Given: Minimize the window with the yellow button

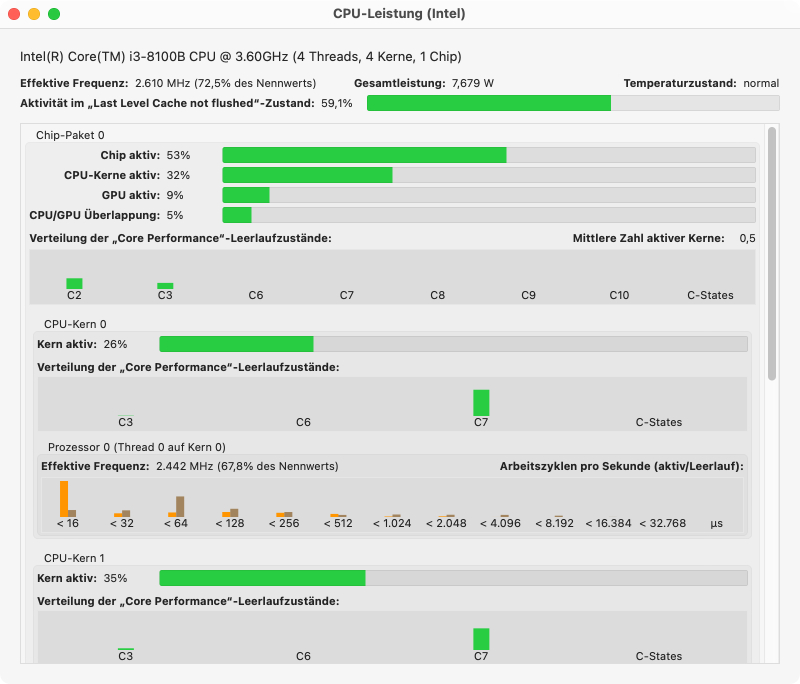Looking at the screenshot, I should (34, 14).
